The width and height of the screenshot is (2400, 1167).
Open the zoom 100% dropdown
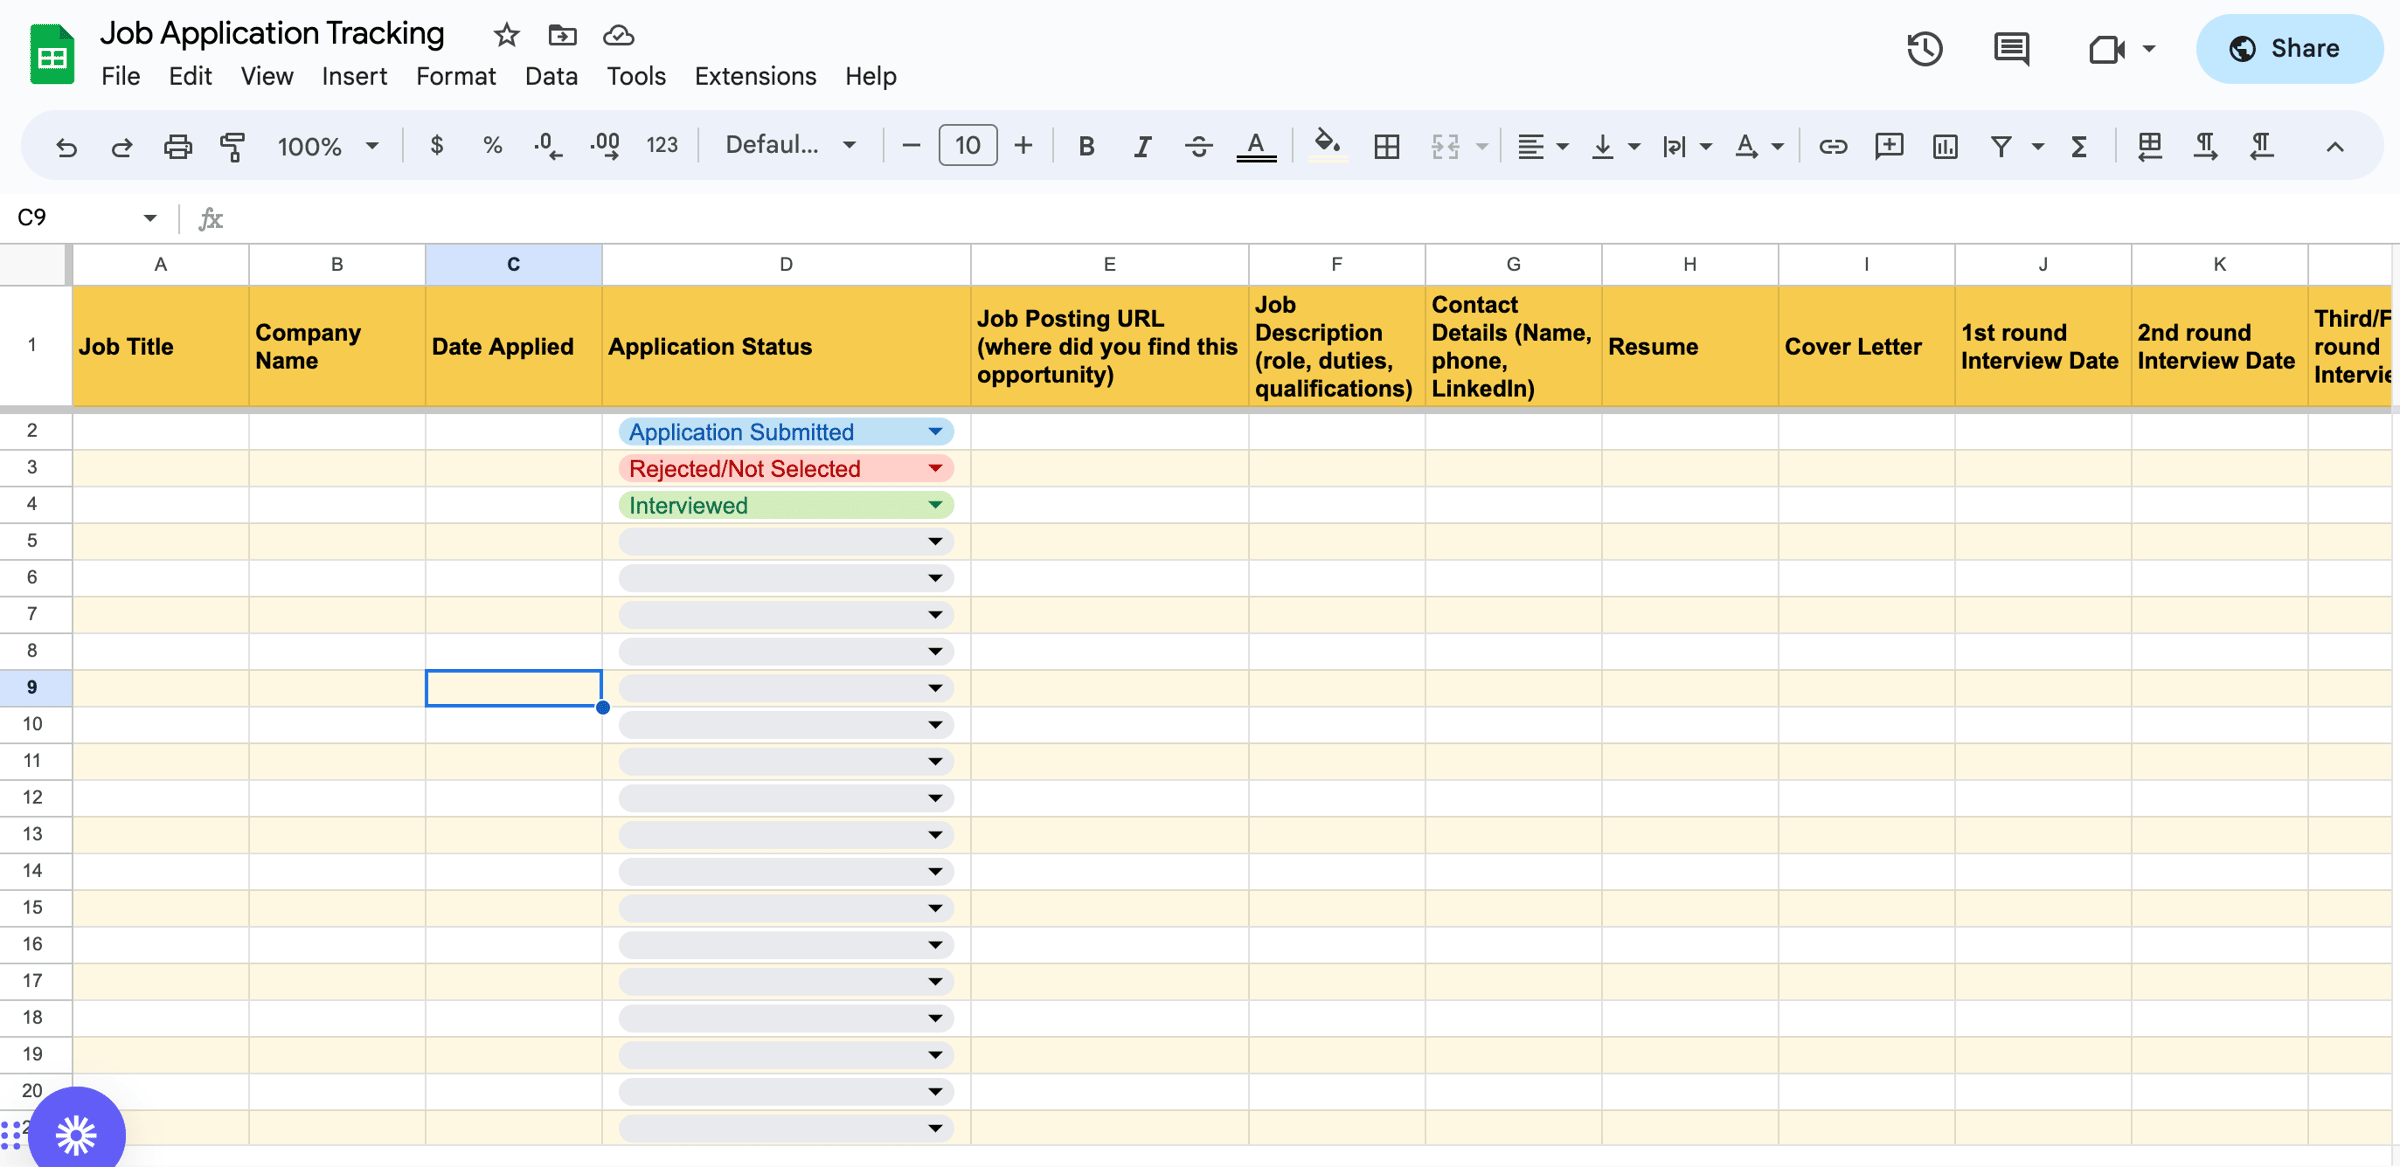328,146
